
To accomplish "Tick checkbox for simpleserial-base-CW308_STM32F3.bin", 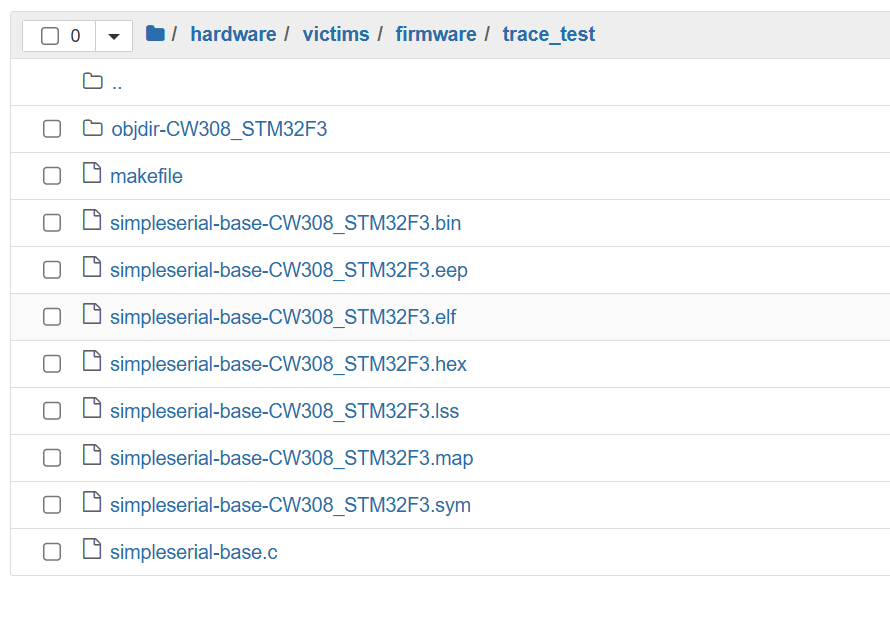I will click(52, 223).
